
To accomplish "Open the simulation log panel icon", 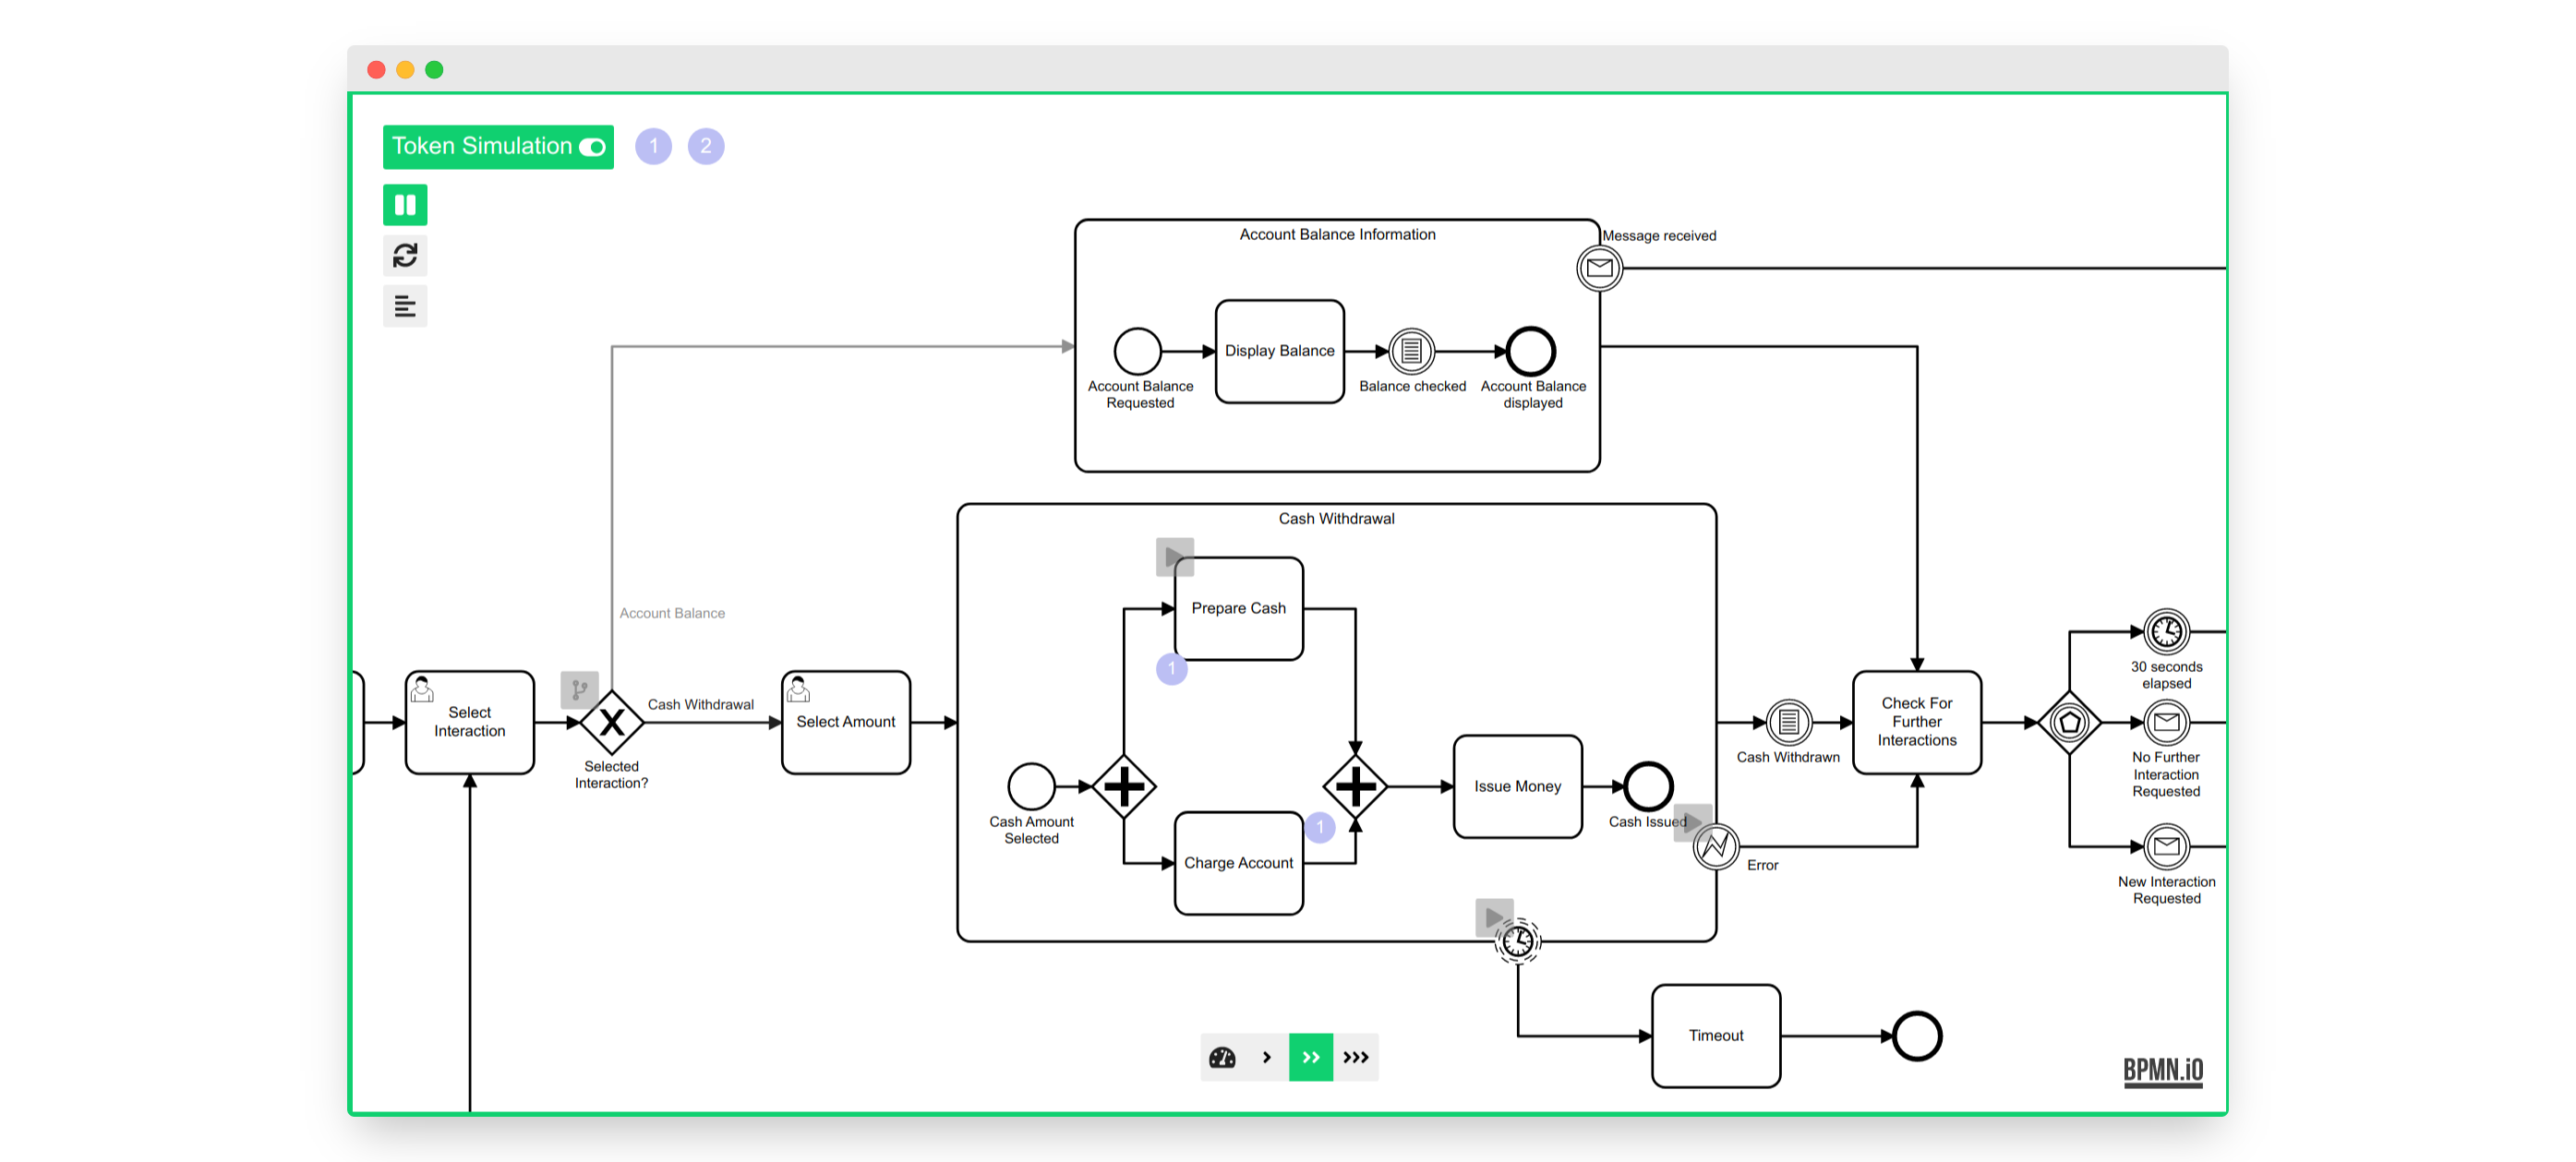I will click(x=405, y=307).
